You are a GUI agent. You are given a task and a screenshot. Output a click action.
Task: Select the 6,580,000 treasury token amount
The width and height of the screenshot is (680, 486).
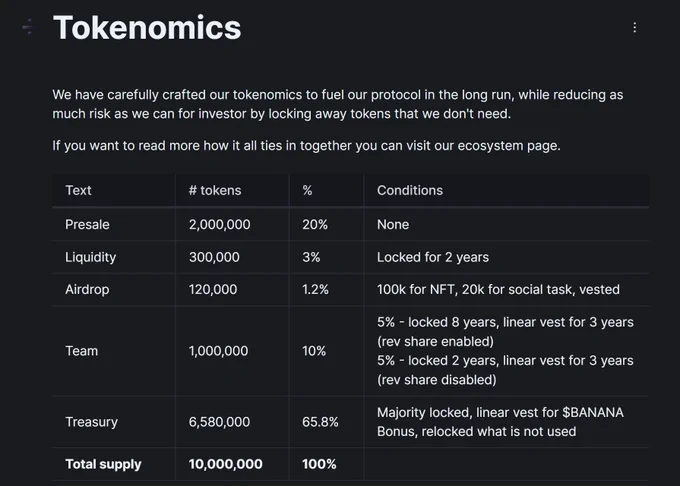click(x=219, y=422)
